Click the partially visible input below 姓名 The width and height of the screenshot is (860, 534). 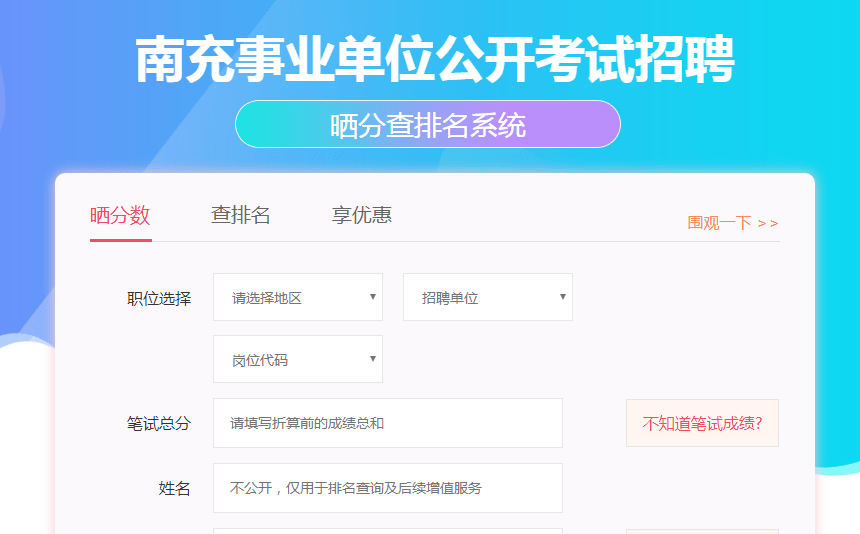tap(387, 530)
